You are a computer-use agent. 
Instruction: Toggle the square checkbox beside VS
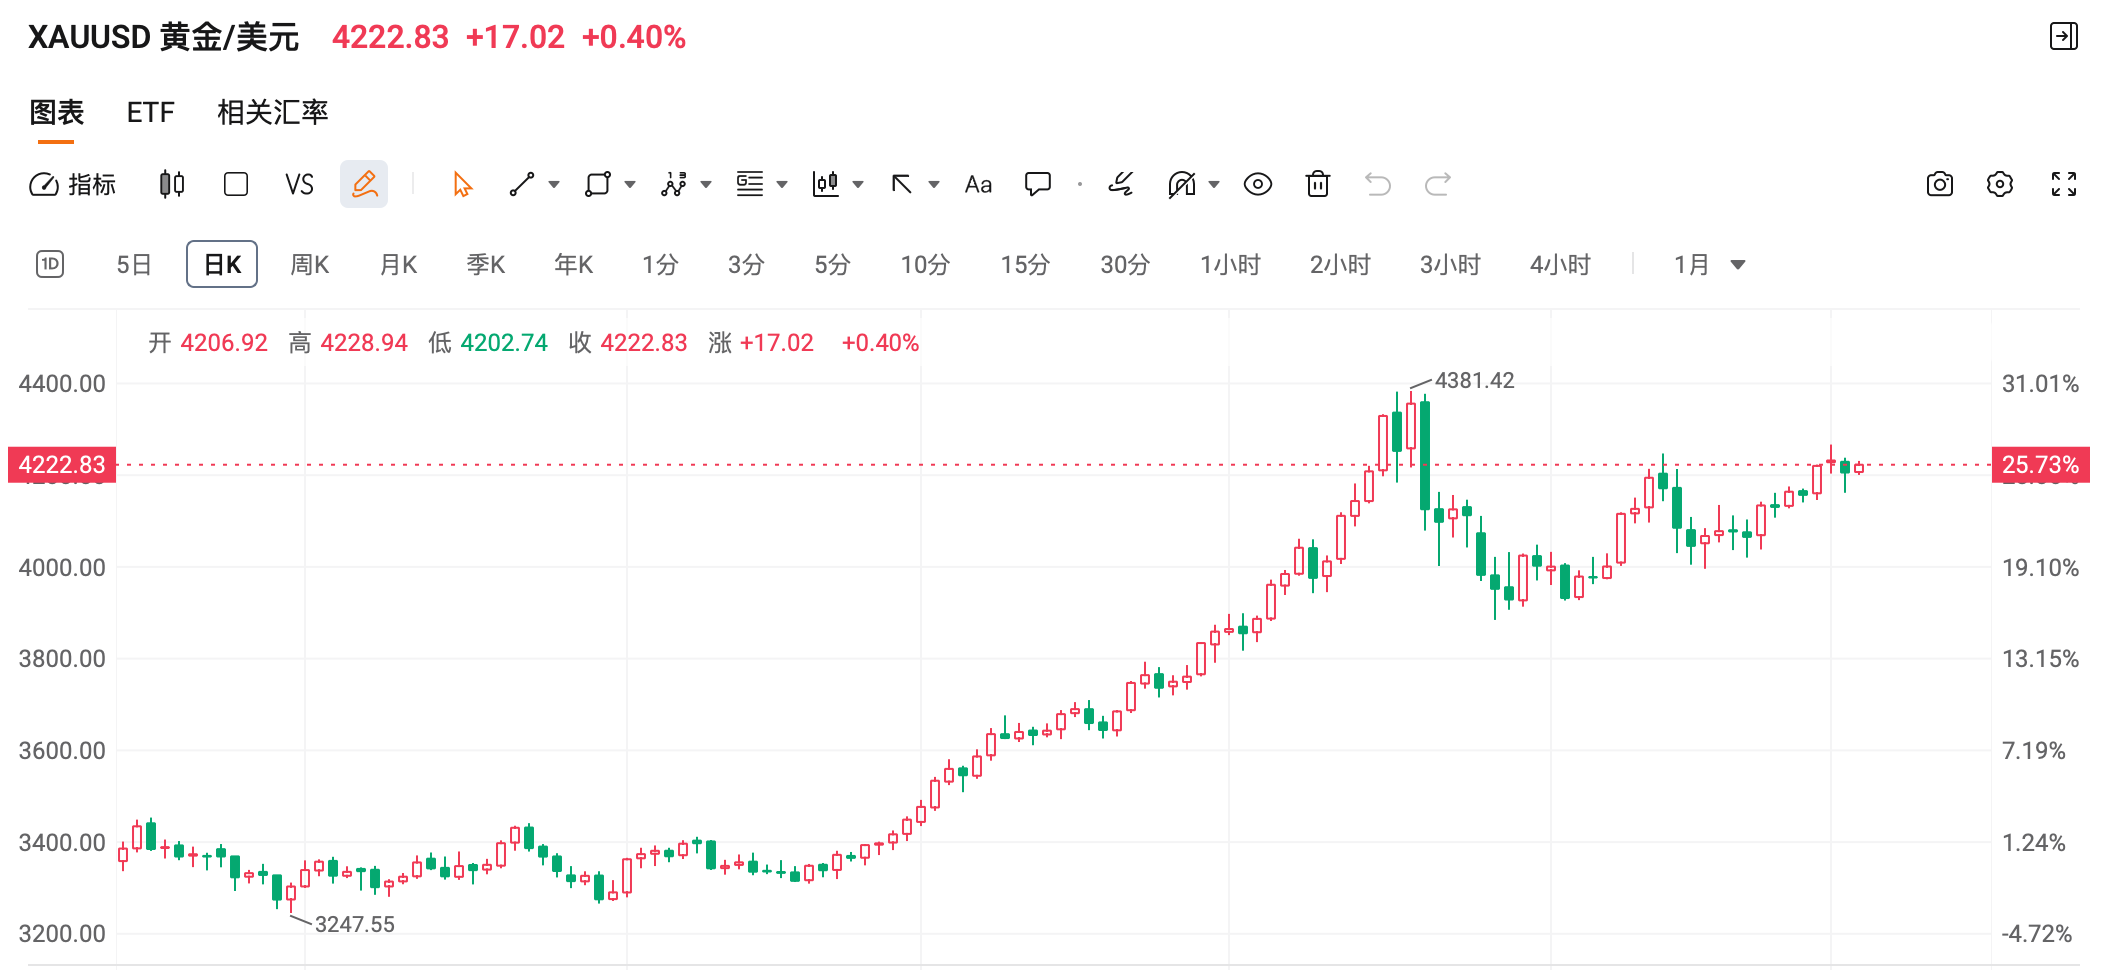click(x=236, y=184)
